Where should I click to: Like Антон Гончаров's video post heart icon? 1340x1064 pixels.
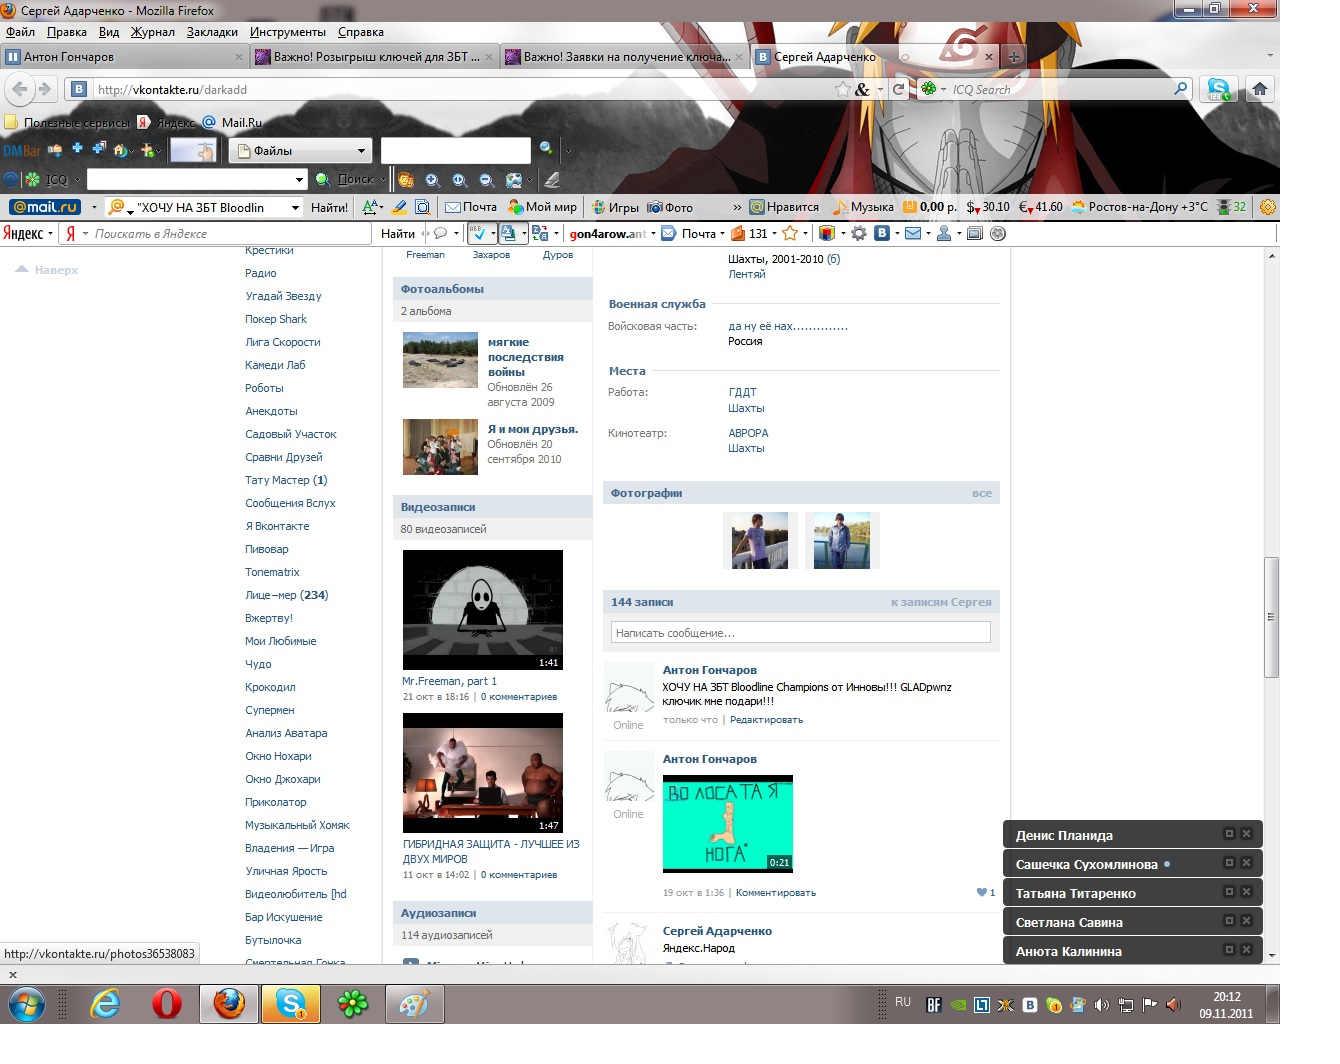point(982,892)
